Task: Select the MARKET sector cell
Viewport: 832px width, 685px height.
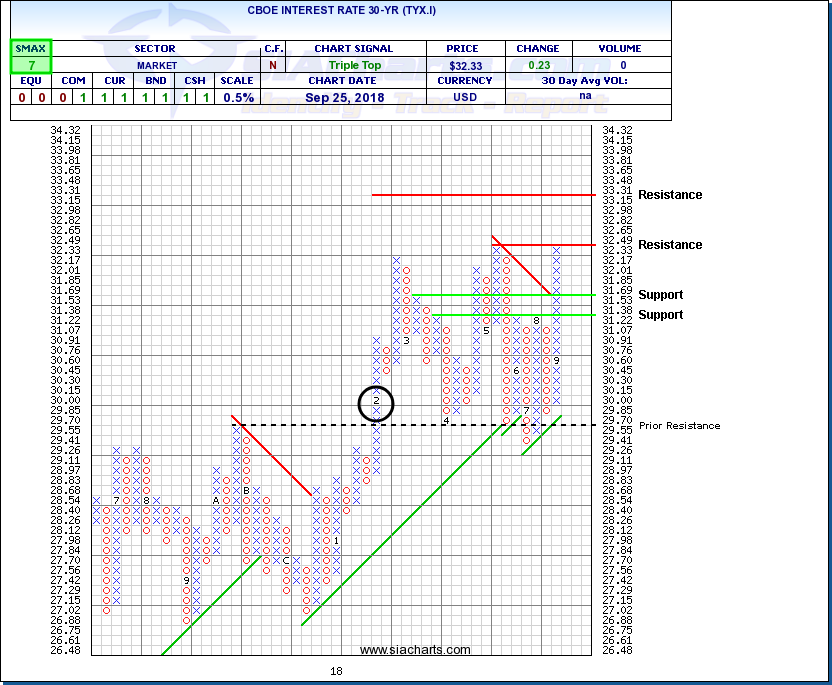Action: coord(155,64)
